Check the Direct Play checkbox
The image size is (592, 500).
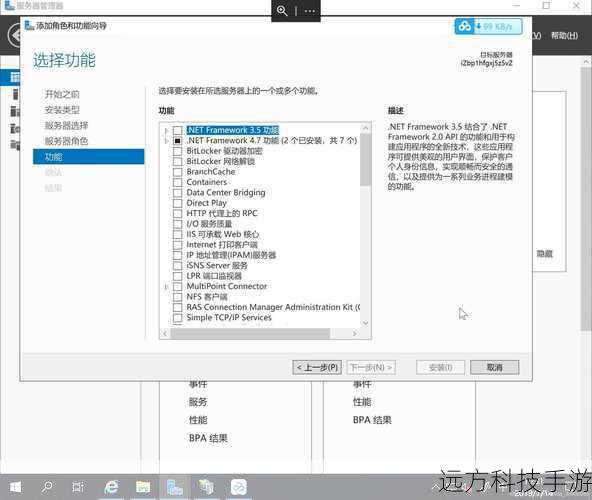tap(177, 203)
